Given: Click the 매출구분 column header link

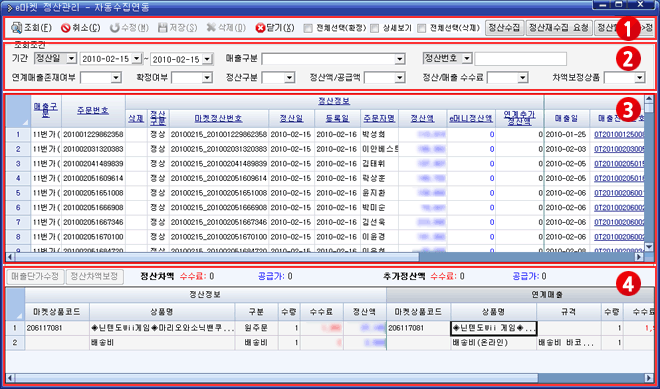Looking at the screenshot, I should point(45,110).
